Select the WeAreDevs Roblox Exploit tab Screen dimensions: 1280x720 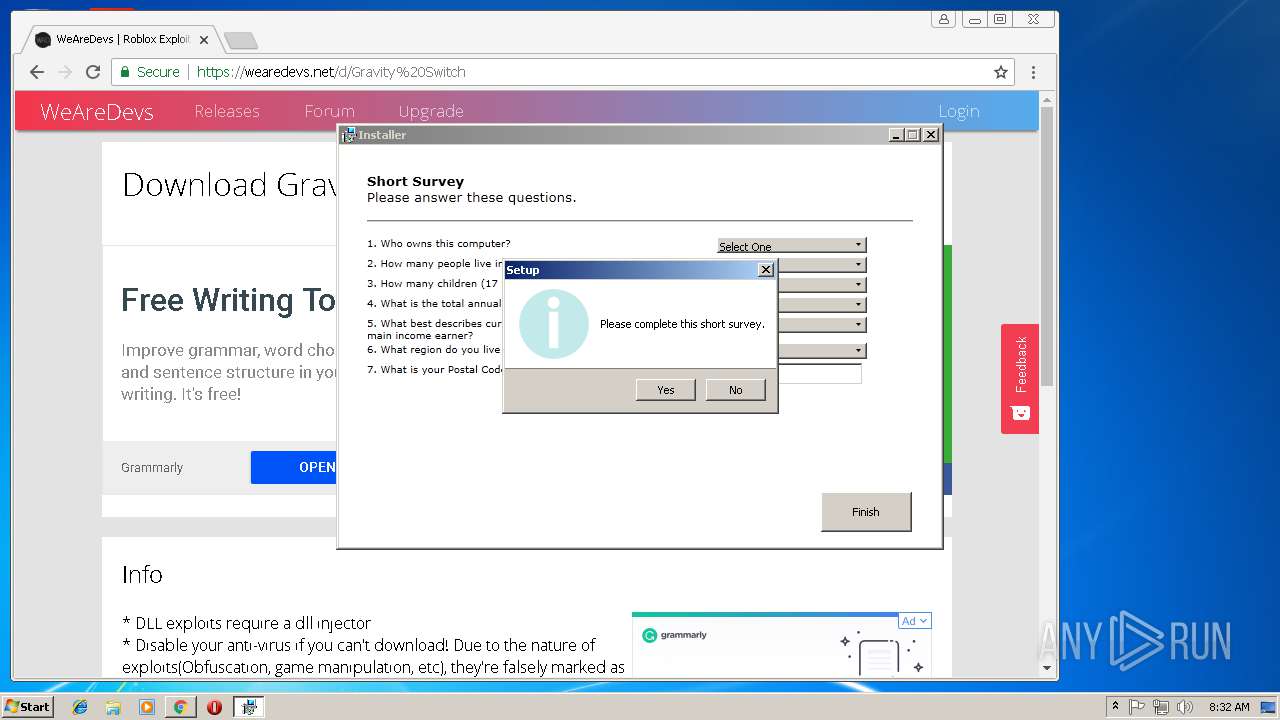point(120,40)
